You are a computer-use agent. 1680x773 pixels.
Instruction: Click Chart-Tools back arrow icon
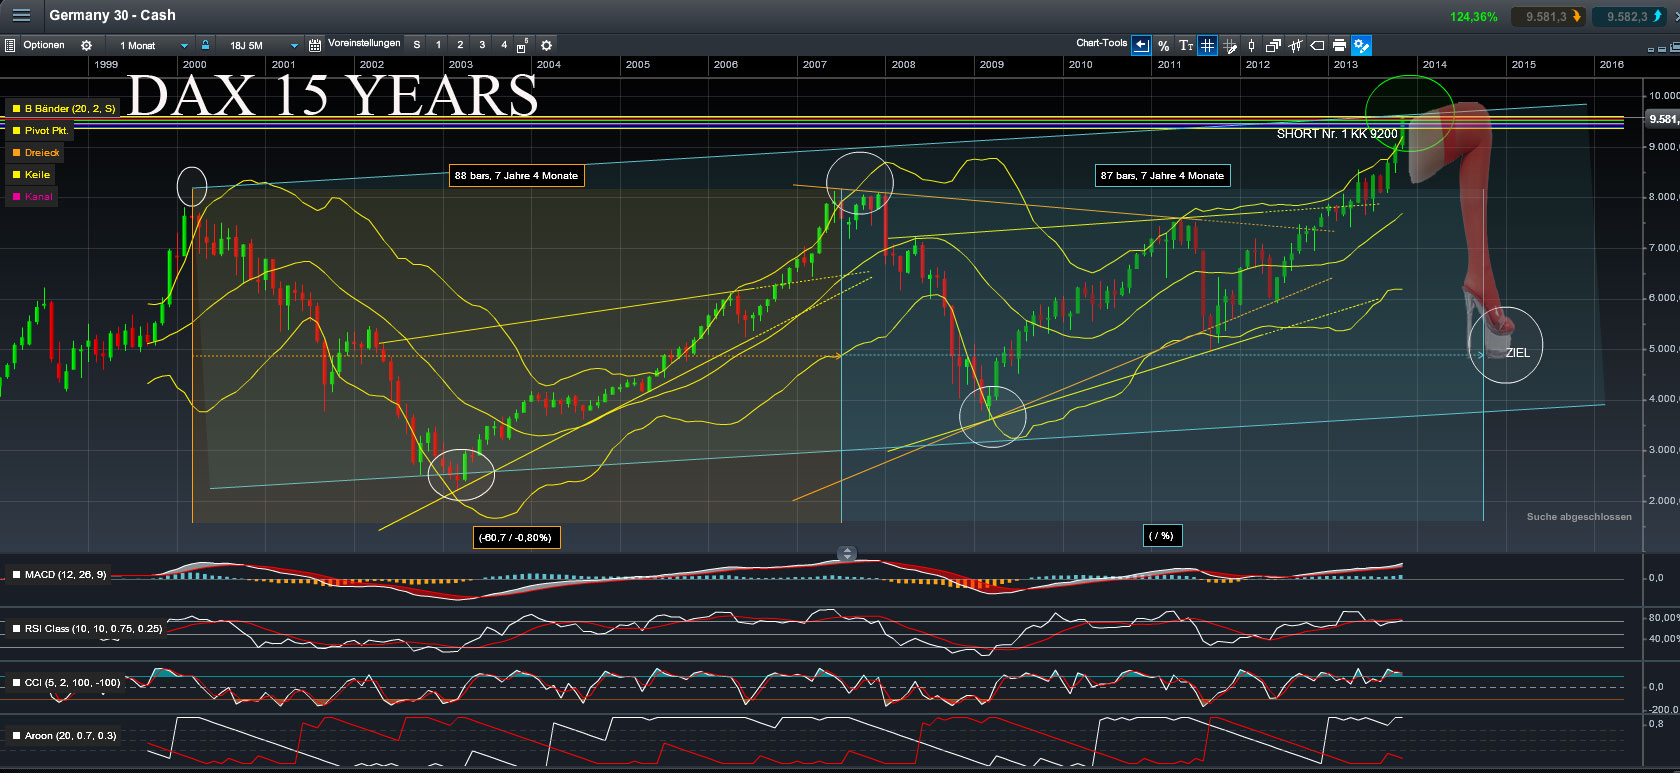[1141, 45]
